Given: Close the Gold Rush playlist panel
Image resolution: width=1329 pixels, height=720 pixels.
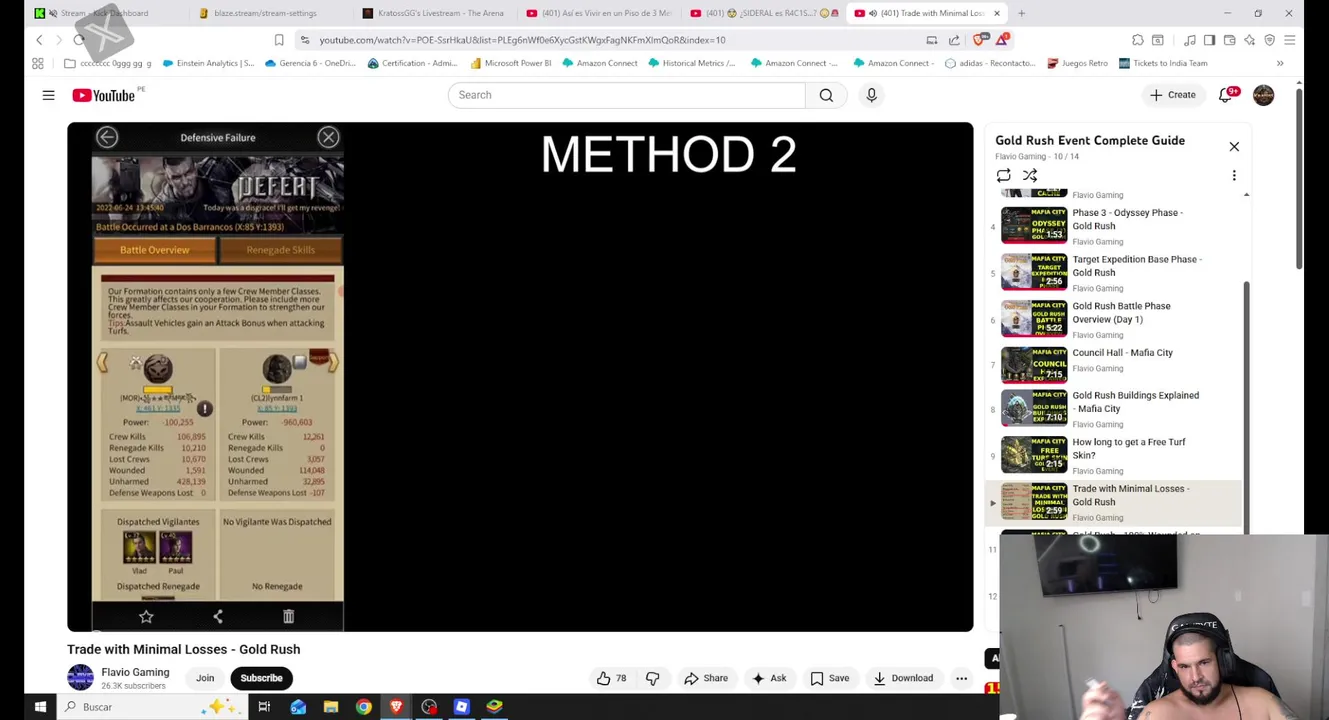Looking at the screenshot, I should tap(1234, 147).
